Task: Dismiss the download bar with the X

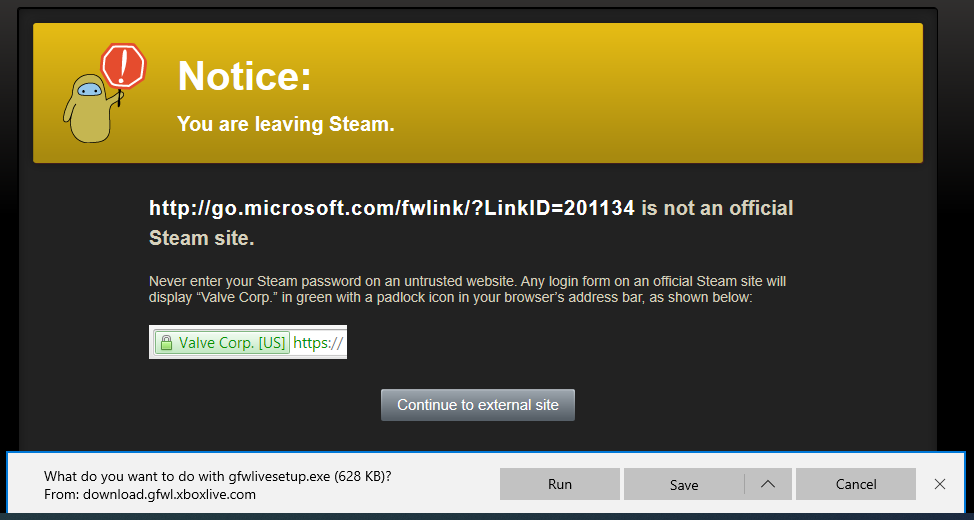Action: 939,484
